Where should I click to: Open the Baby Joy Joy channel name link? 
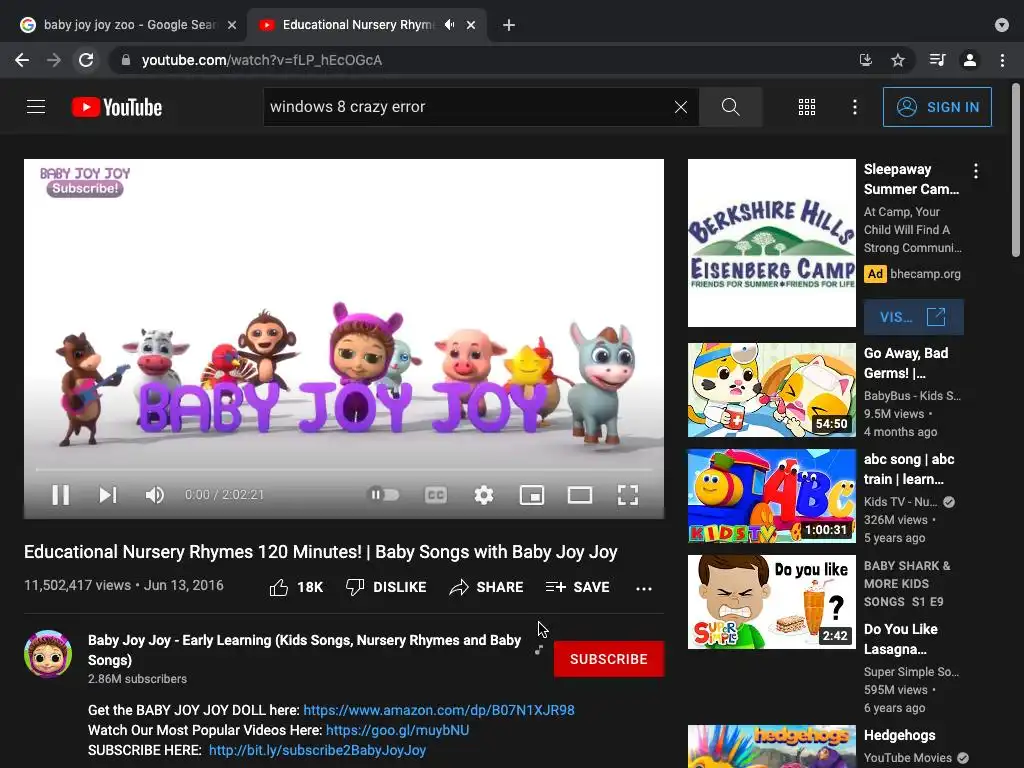coord(304,650)
